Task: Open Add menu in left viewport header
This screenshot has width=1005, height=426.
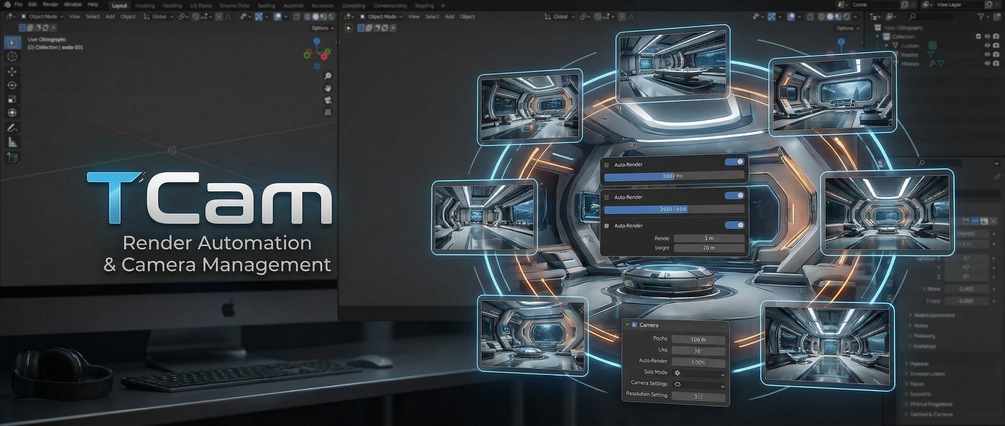Action: click(x=110, y=17)
